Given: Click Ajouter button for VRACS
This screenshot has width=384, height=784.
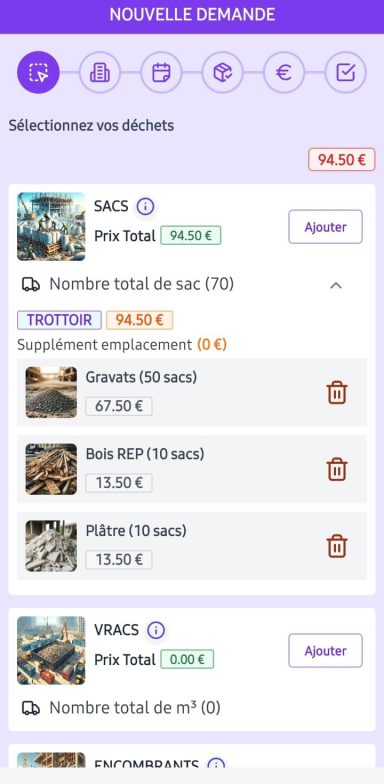Looking at the screenshot, I should (326, 650).
